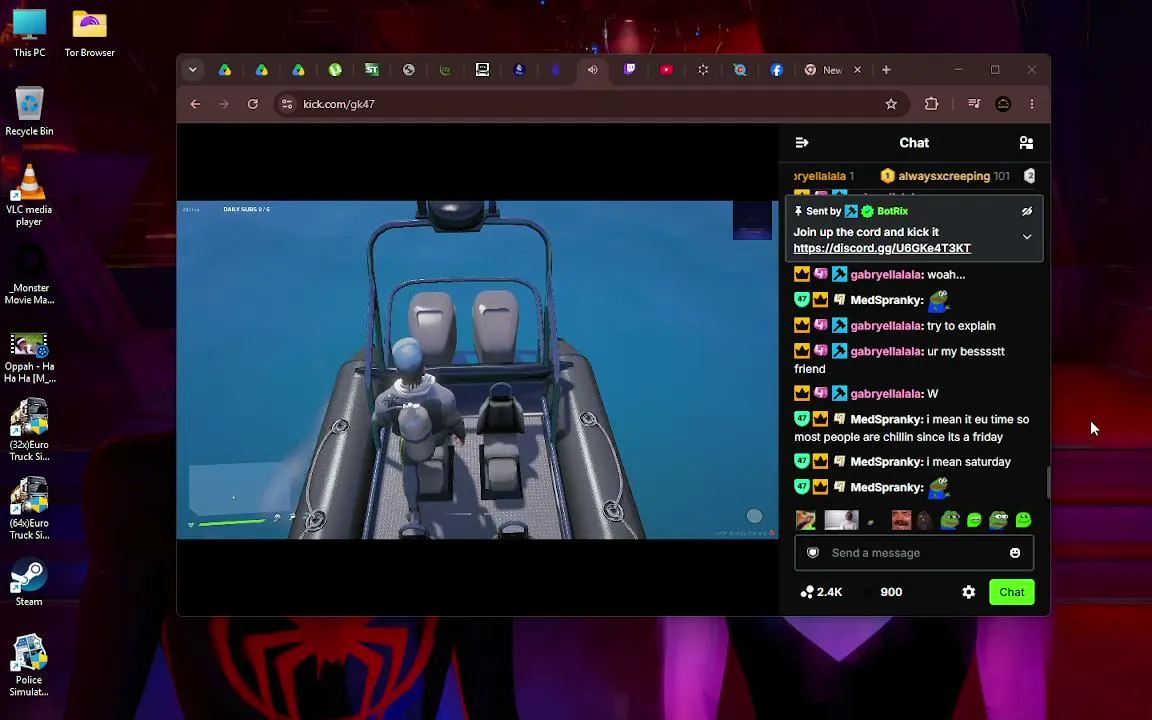This screenshot has height=720, width=1152.
Task: Select the second quick emote showing a man
Action: pyautogui.click(x=841, y=519)
